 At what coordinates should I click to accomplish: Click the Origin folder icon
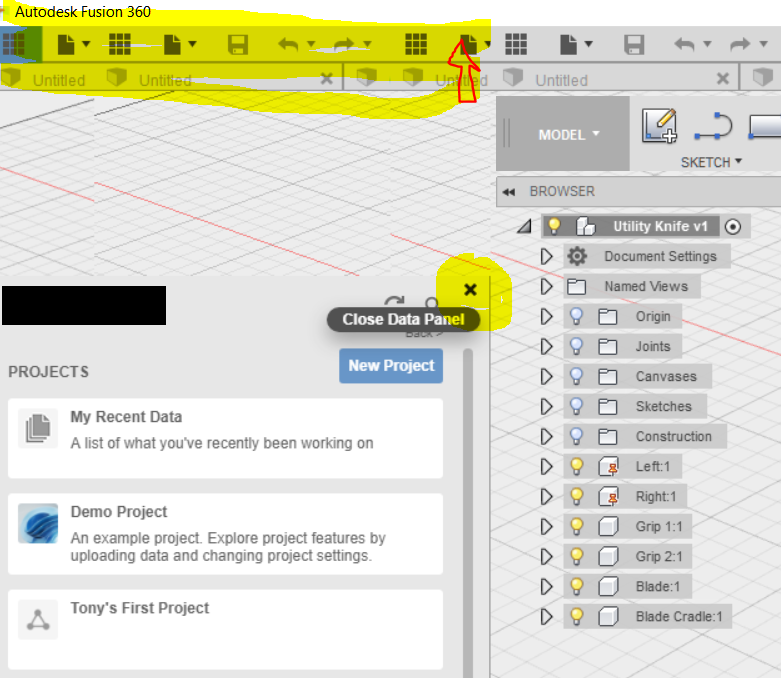coord(608,317)
